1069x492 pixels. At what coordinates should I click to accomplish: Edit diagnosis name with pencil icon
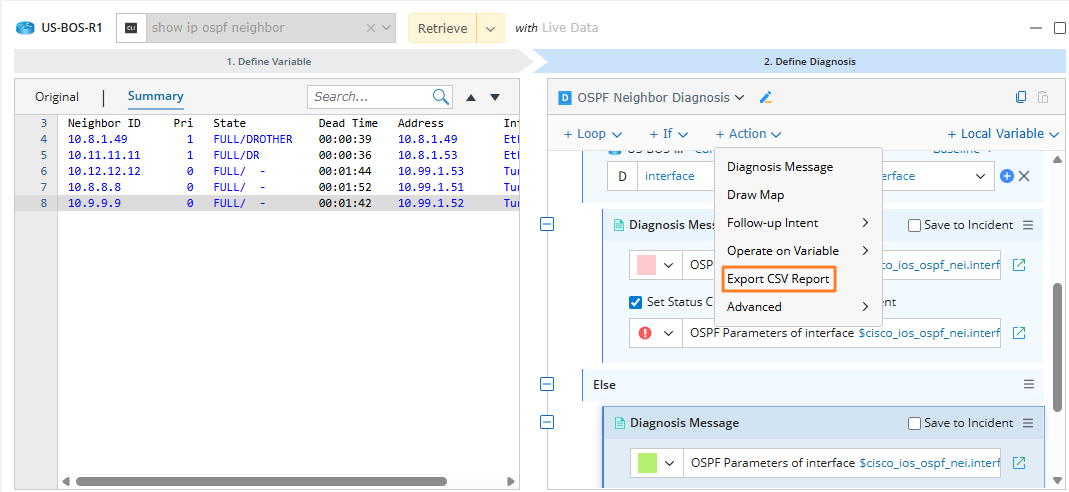click(x=766, y=98)
